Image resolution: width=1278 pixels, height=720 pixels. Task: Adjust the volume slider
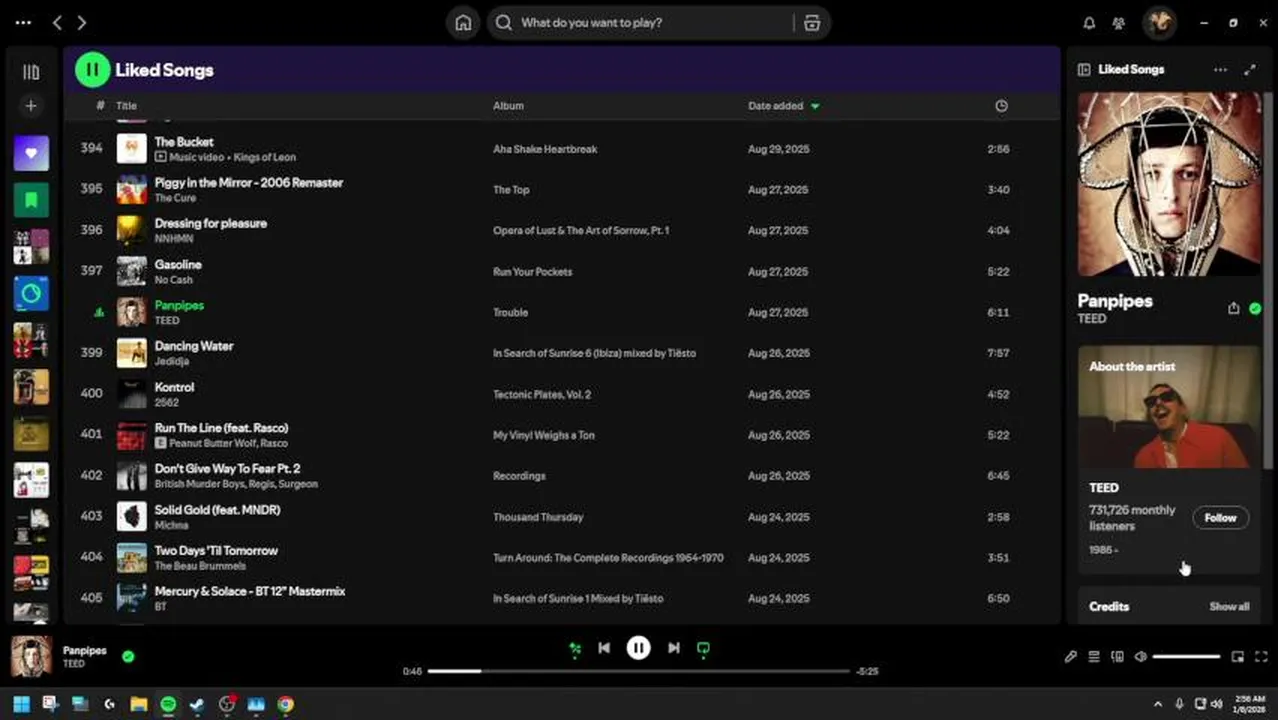1186,657
